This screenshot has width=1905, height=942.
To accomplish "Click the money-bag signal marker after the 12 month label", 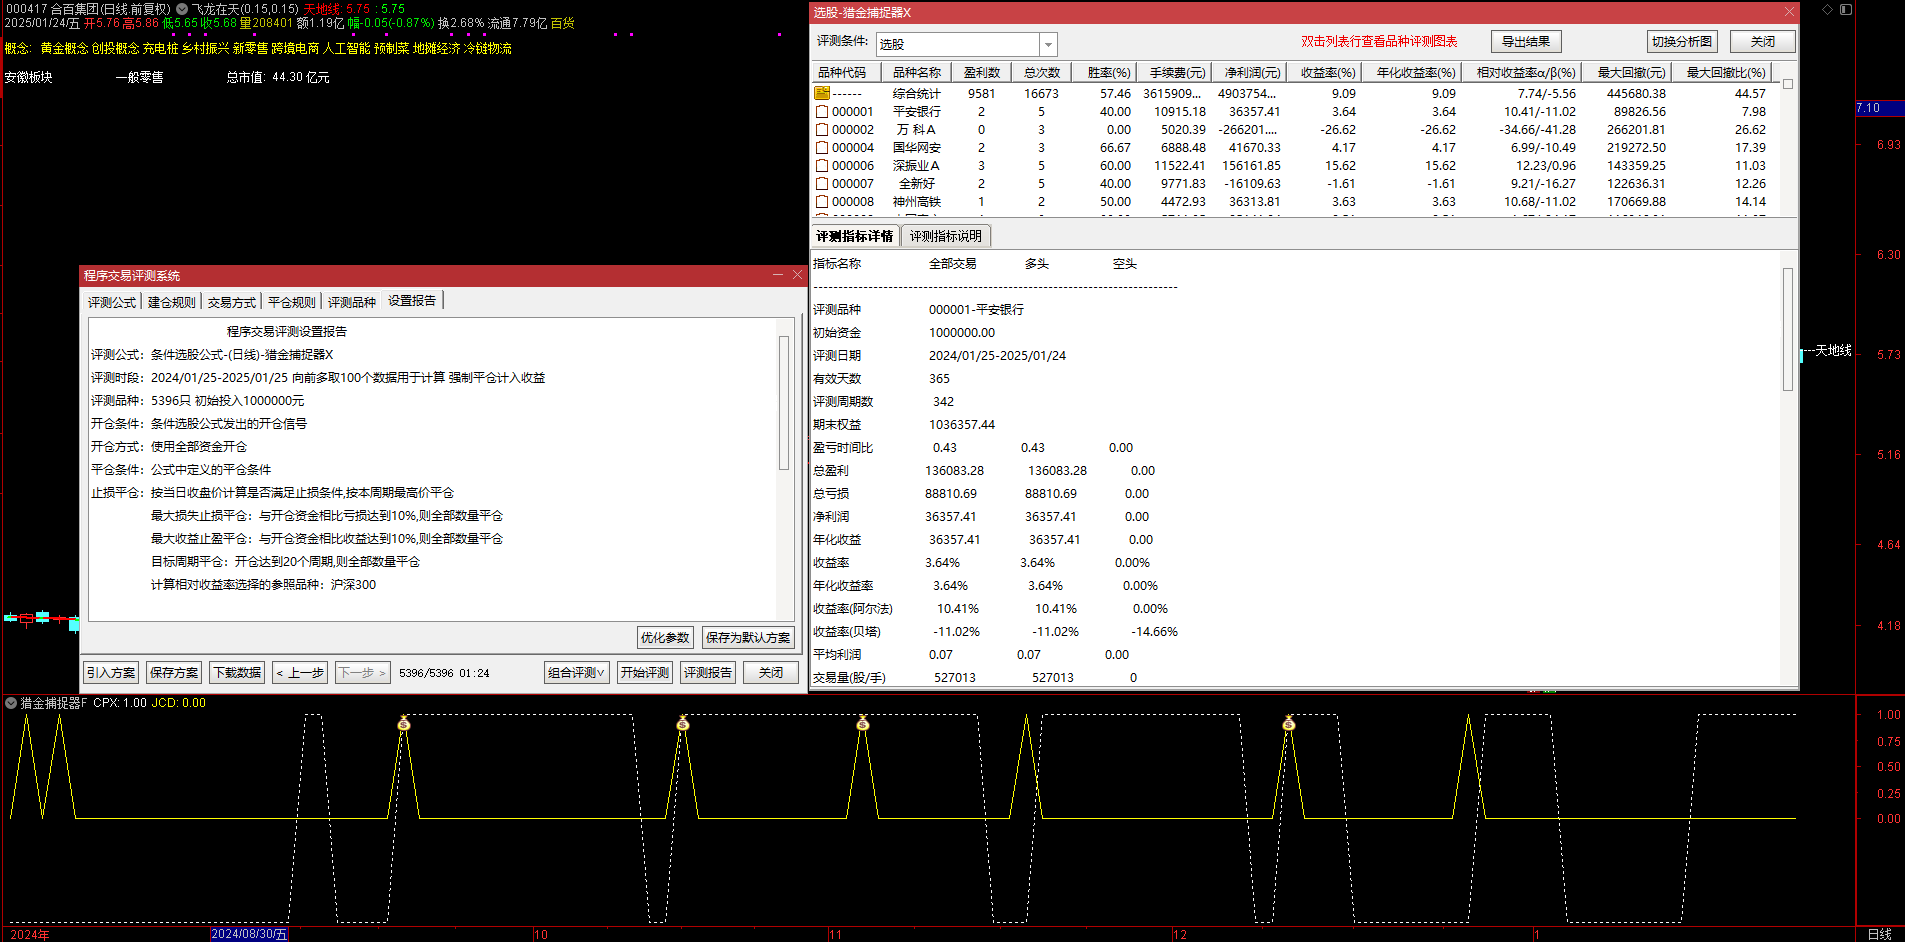I will pyautogui.click(x=1289, y=723).
